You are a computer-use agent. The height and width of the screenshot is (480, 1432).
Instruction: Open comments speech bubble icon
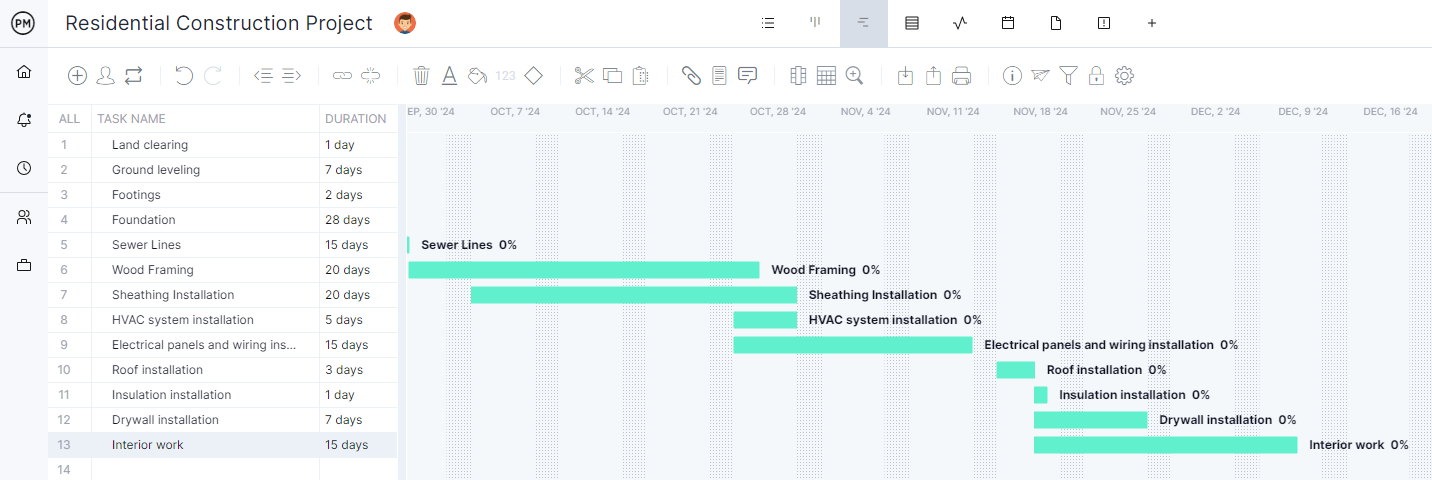747,75
